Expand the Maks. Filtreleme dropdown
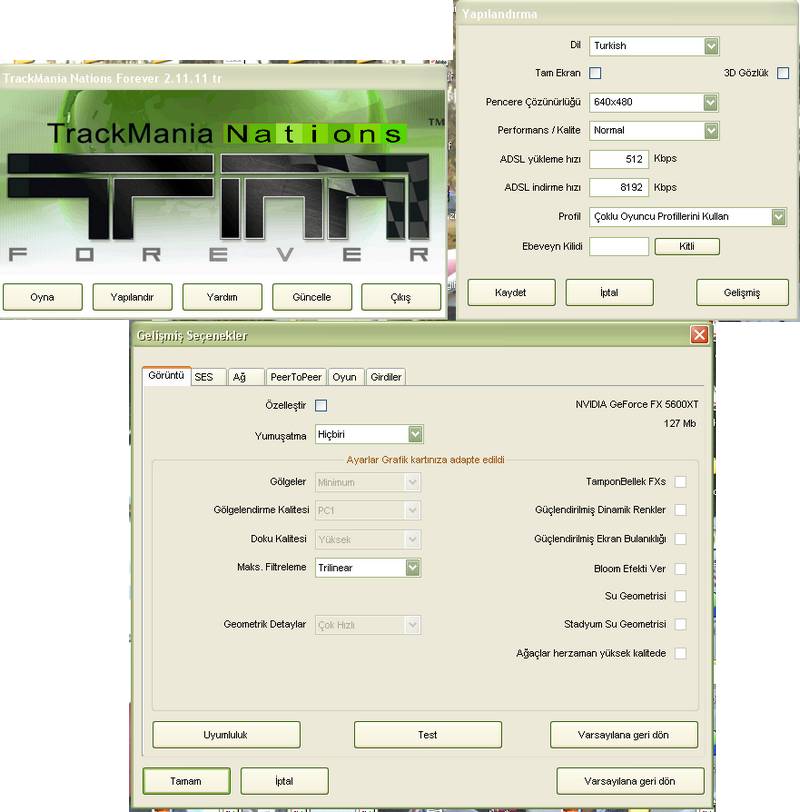This screenshot has width=800, height=812. click(x=368, y=568)
